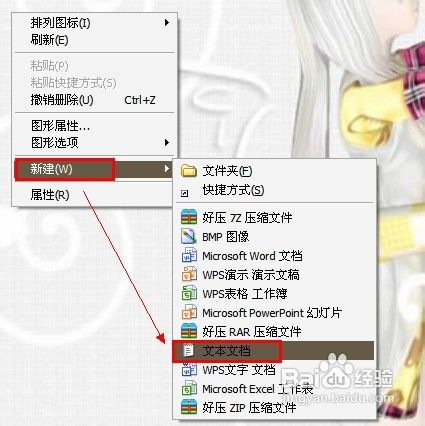Click the 好压 ZIP 压缩文件 icon
The height and width of the screenshot is (426, 425).
[189, 408]
